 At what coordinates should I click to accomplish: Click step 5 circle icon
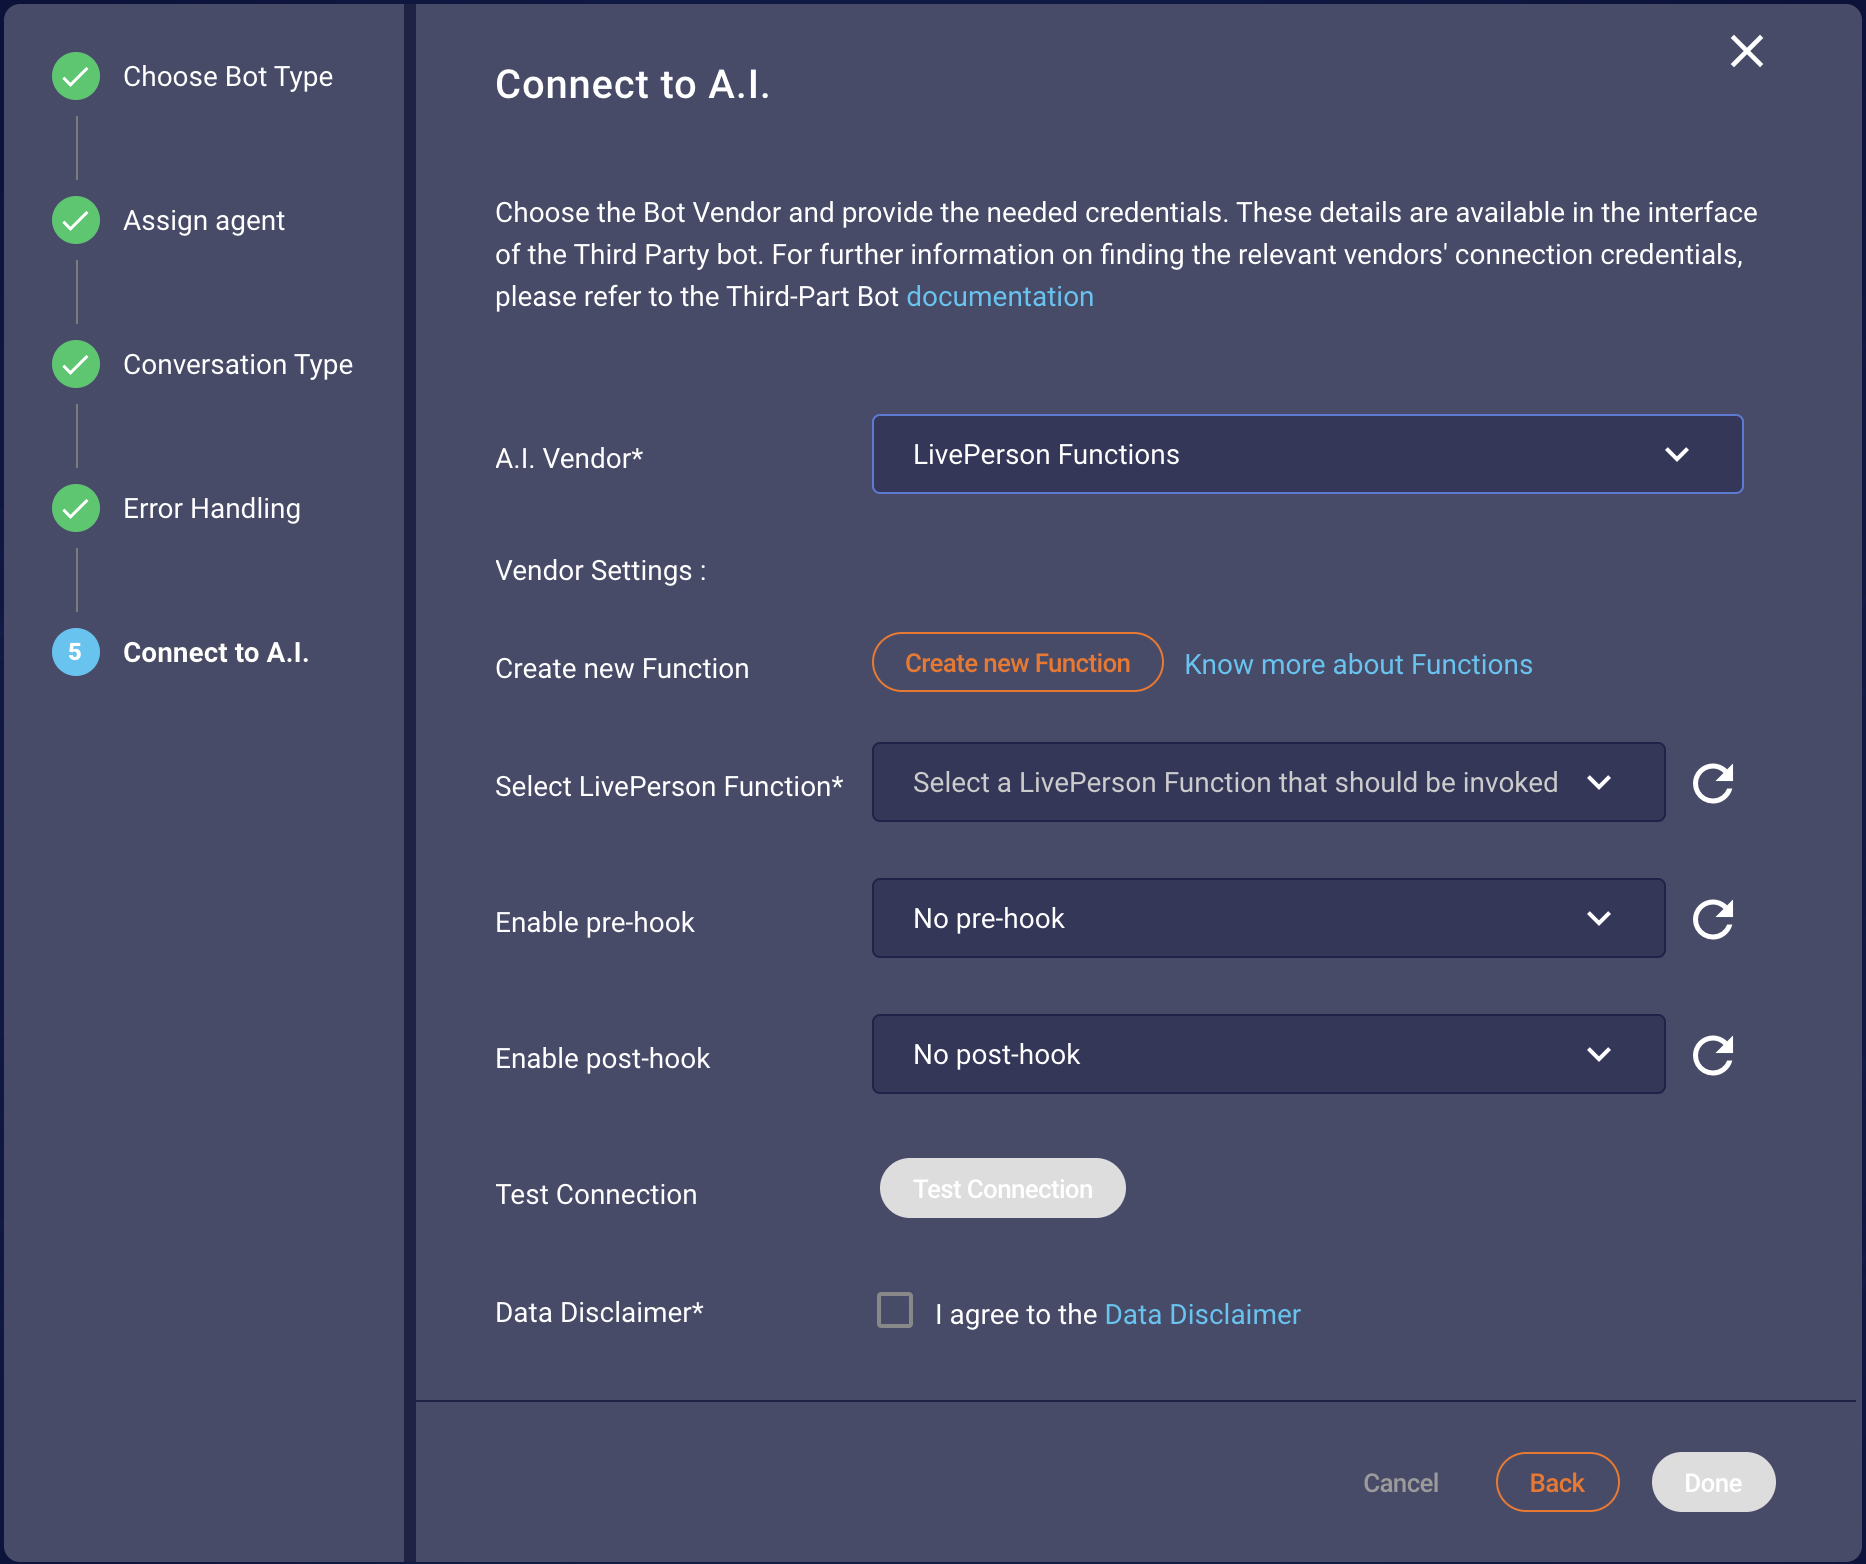(x=76, y=652)
